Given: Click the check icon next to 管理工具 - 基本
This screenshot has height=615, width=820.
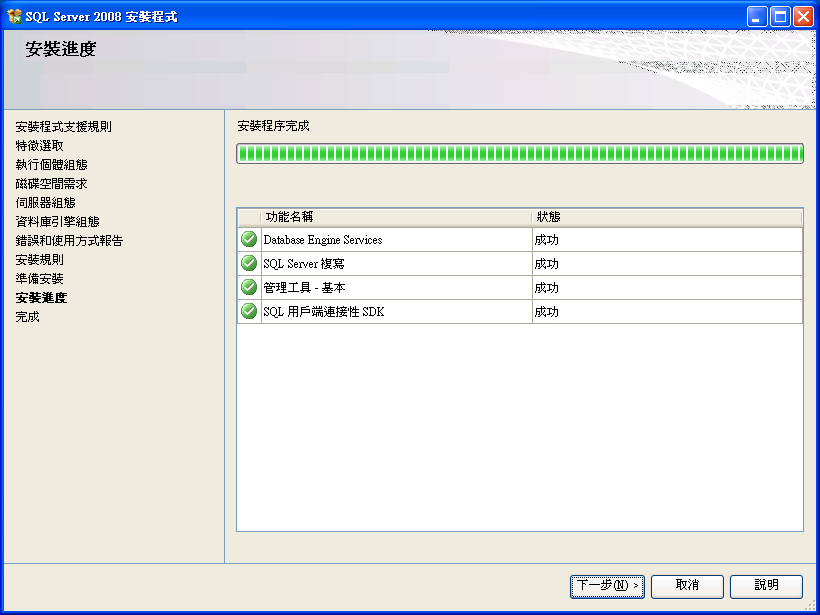Looking at the screenshot, I should point(249,288).
